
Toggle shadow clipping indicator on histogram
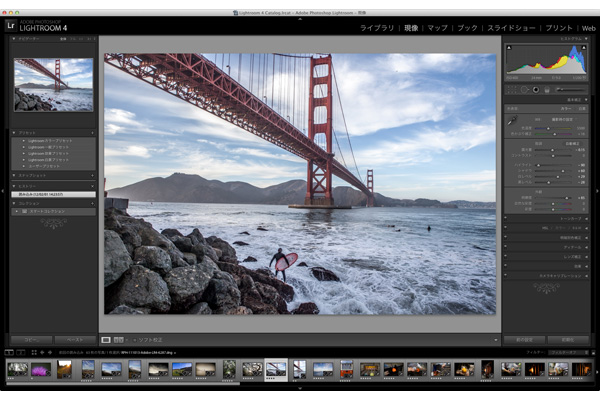point(509,47)
